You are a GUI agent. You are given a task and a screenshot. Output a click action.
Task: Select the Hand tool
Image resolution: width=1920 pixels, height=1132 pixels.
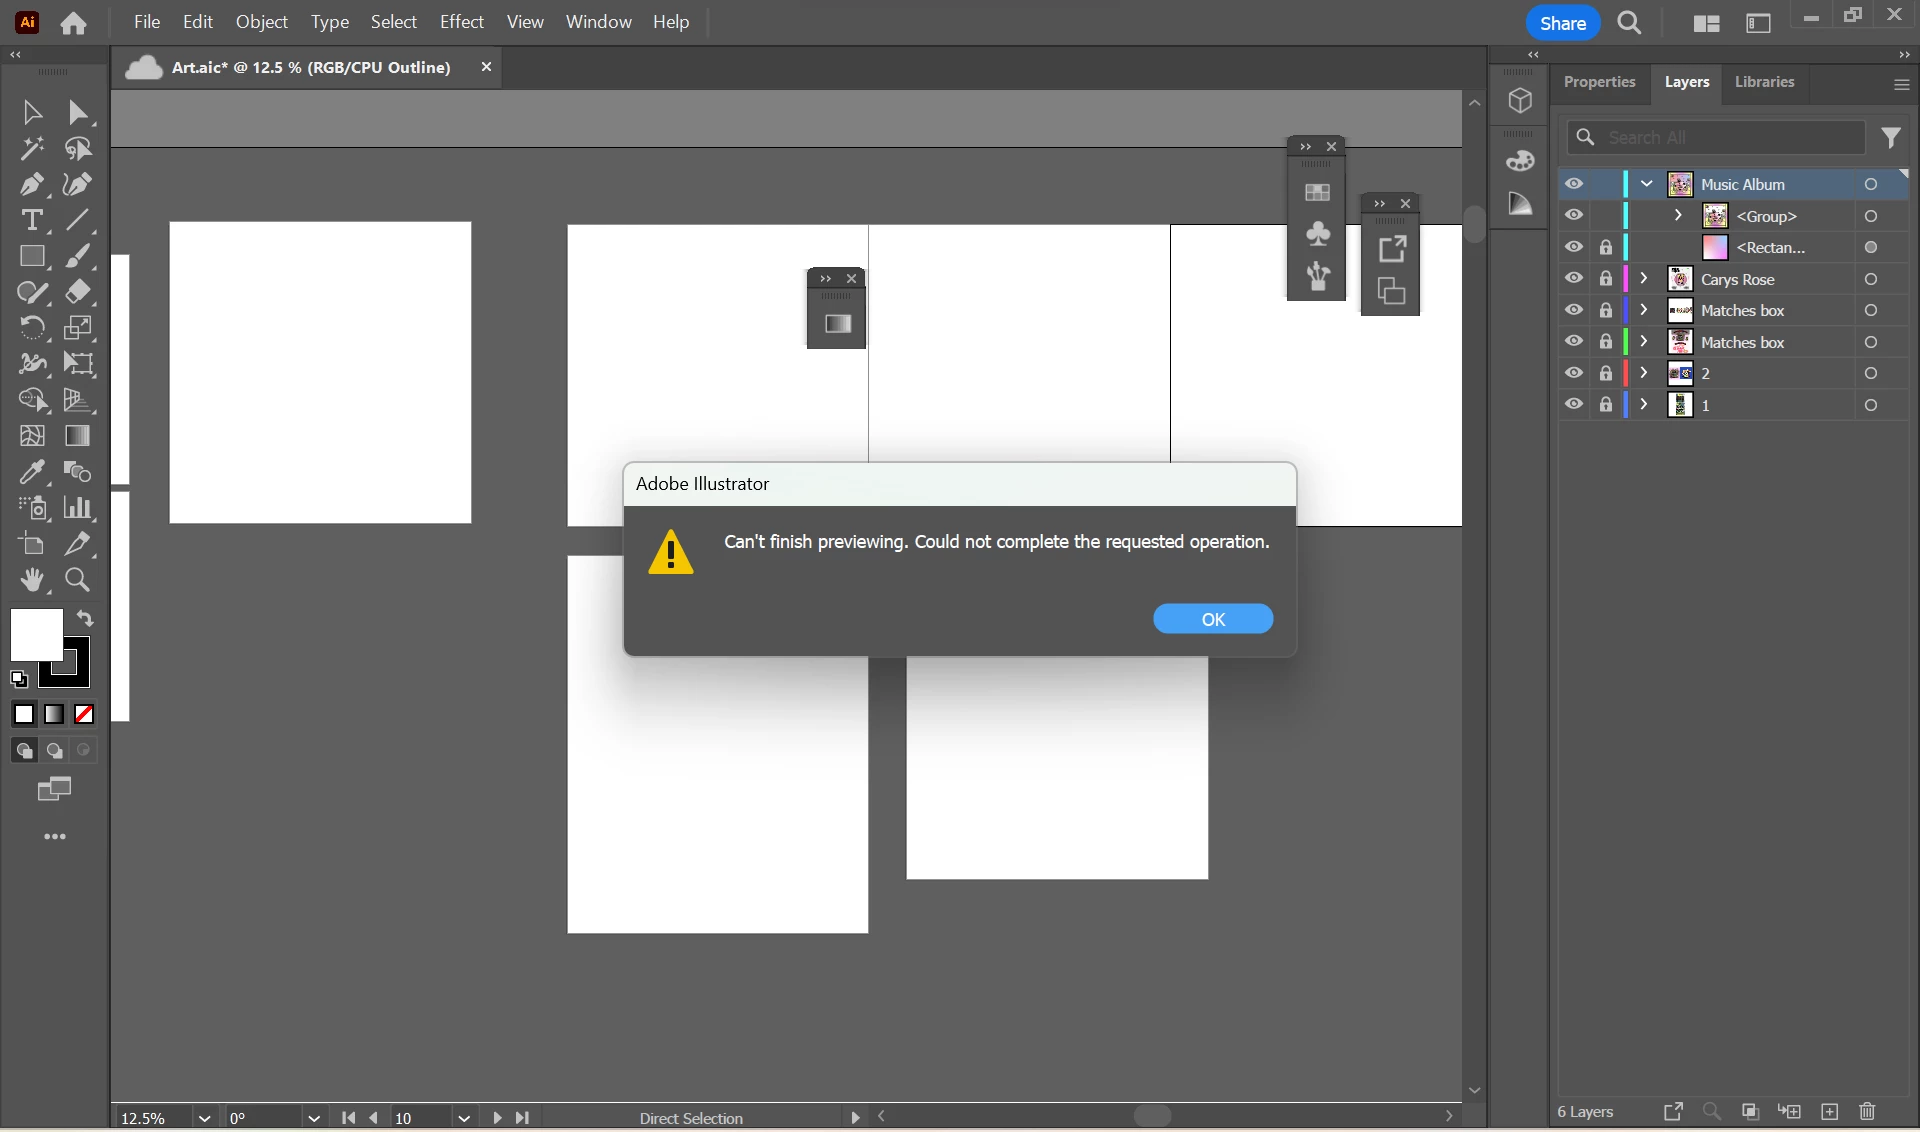point(31,580)
